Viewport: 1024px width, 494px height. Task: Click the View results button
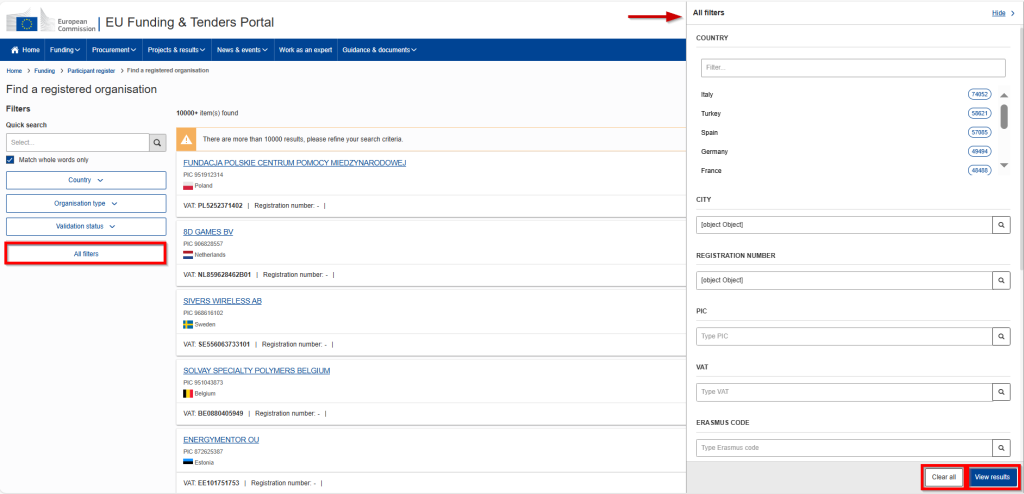992,477
